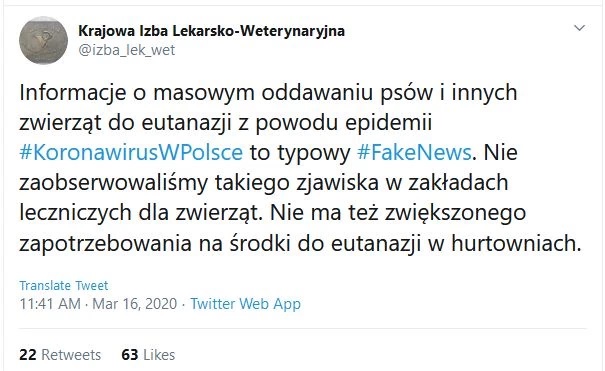Click the Mar 16, 2020 date text

pyautogui.click(x=135, y=304)
